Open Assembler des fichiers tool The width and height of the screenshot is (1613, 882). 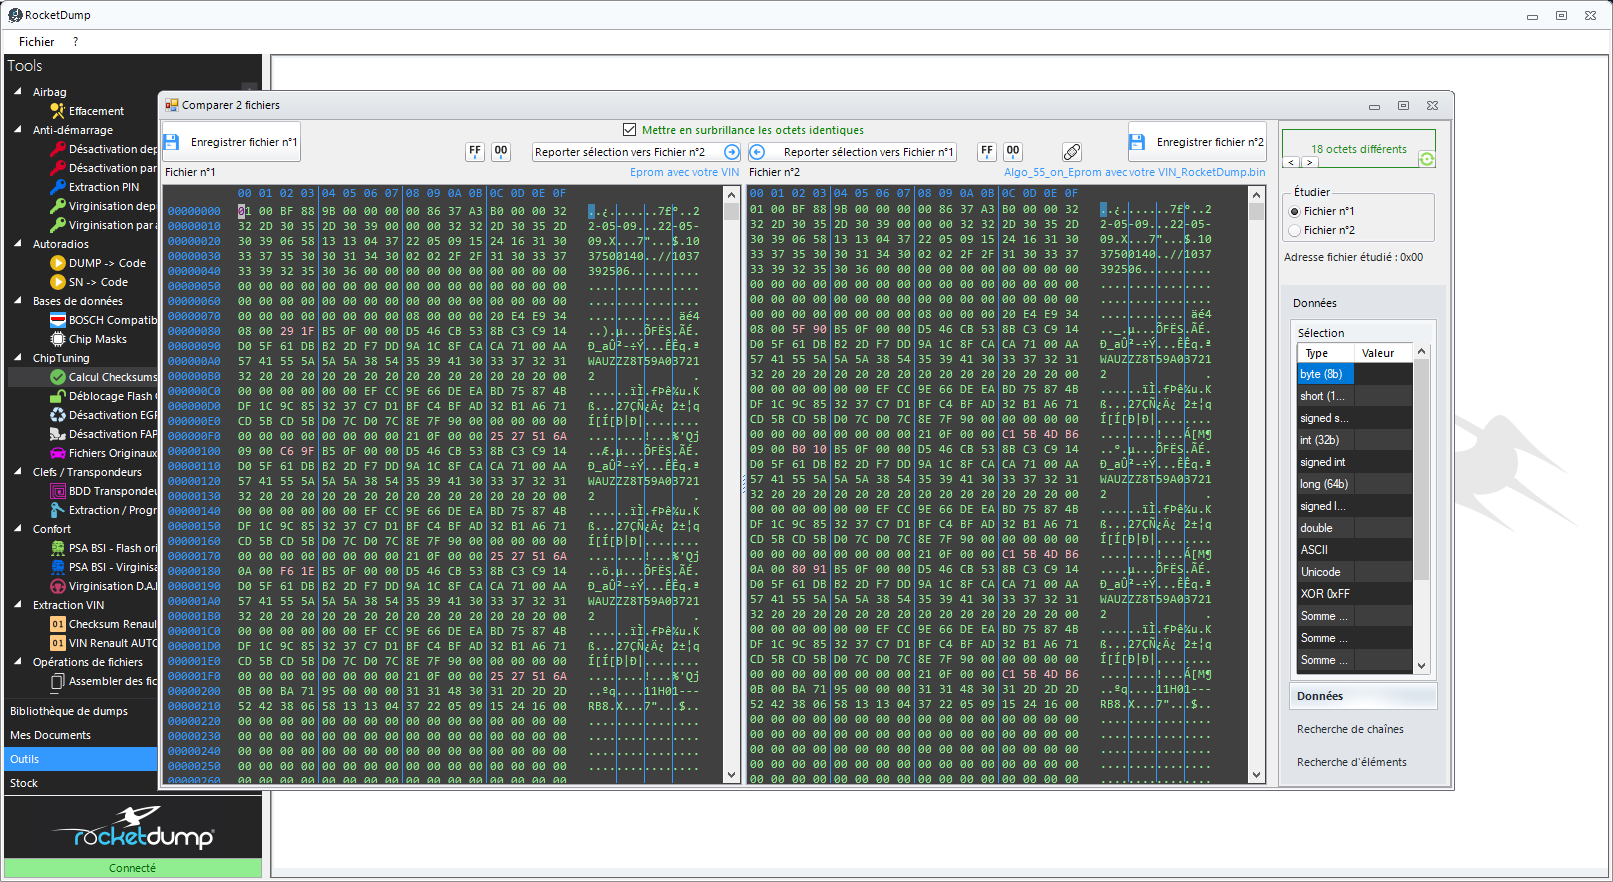point(104,681)
